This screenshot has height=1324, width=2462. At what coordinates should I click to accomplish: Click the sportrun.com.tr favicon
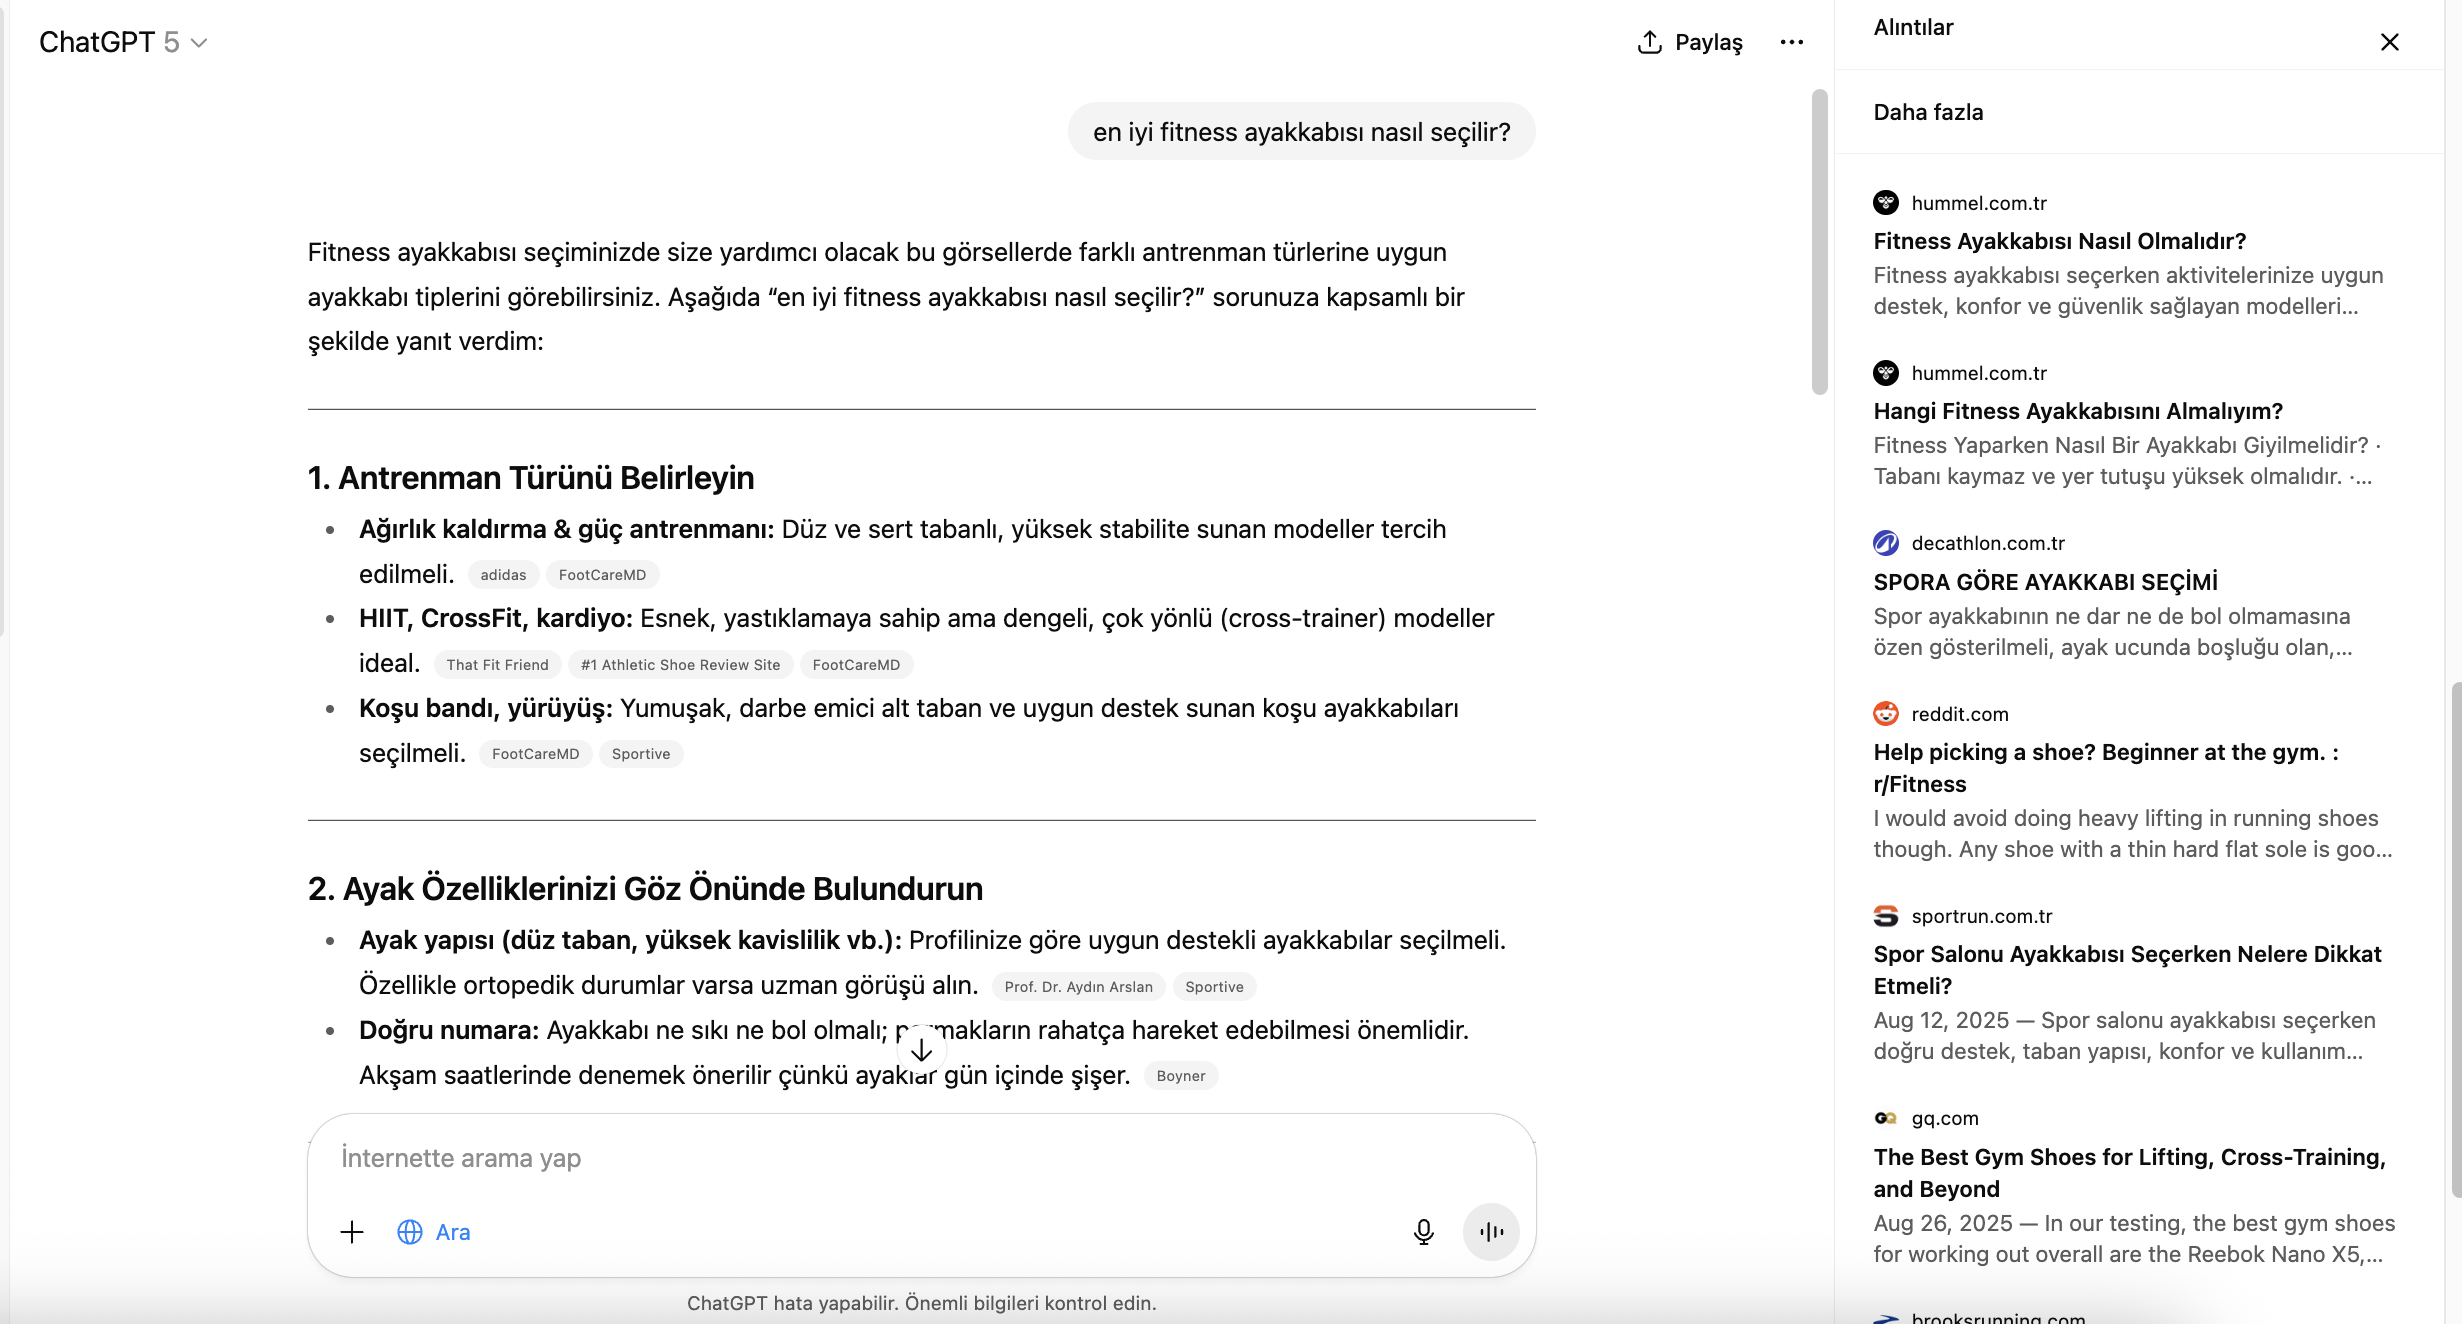1886,916
